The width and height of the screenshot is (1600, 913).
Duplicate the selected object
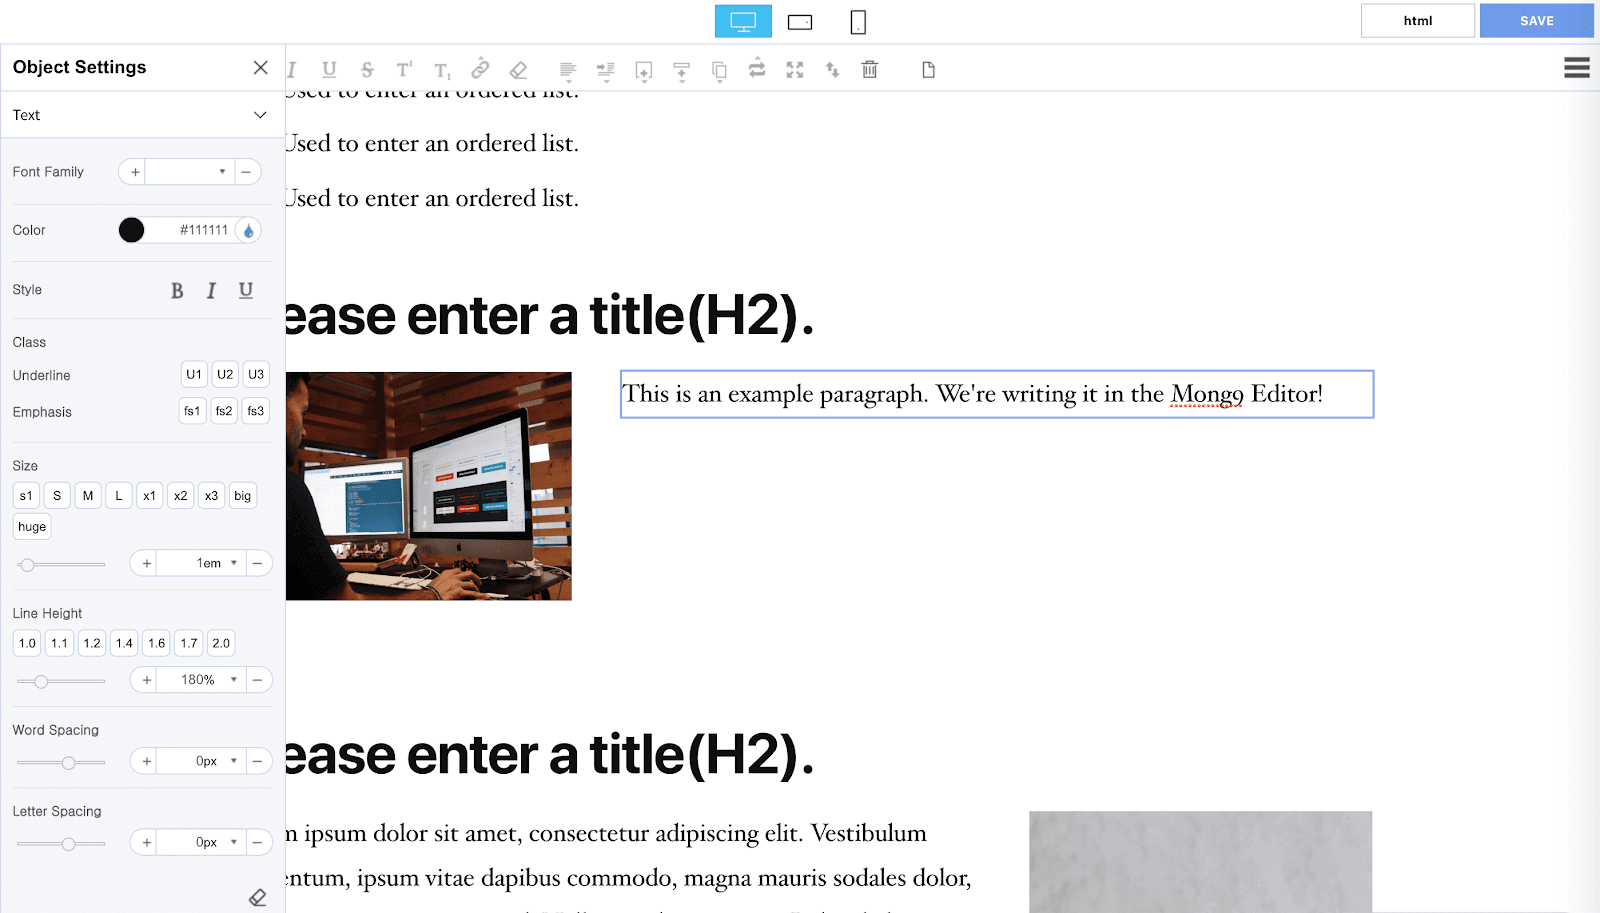(719, 70)
